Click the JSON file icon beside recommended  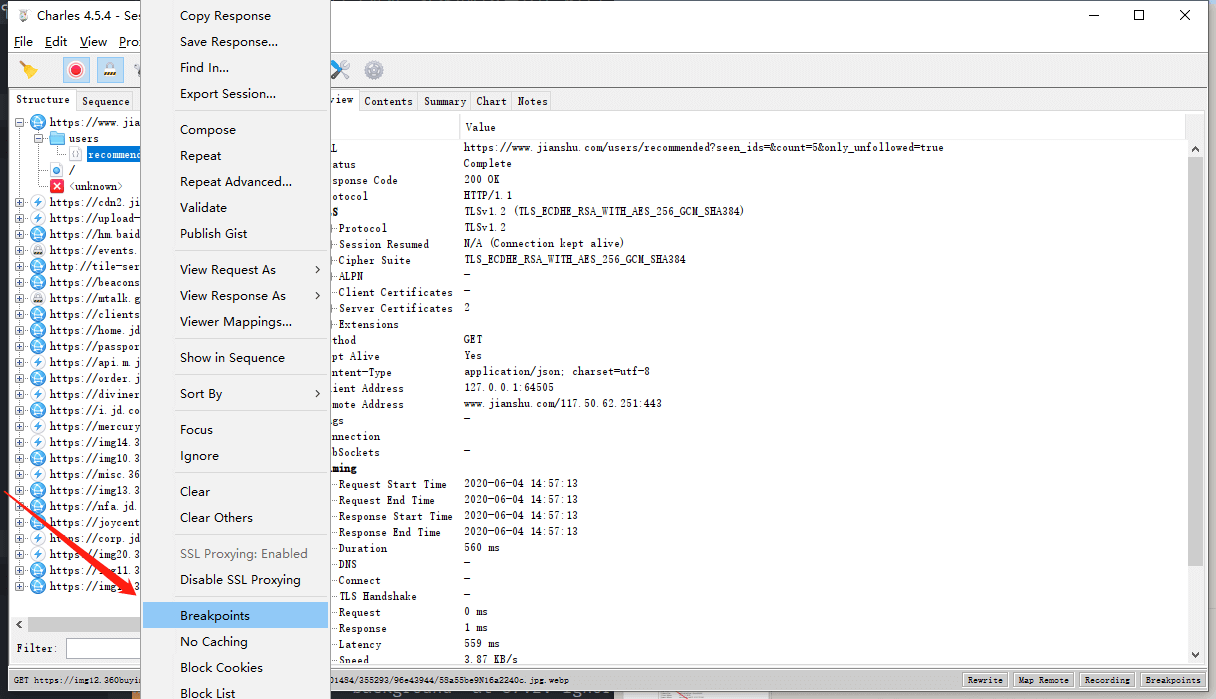tap(76, 154)
